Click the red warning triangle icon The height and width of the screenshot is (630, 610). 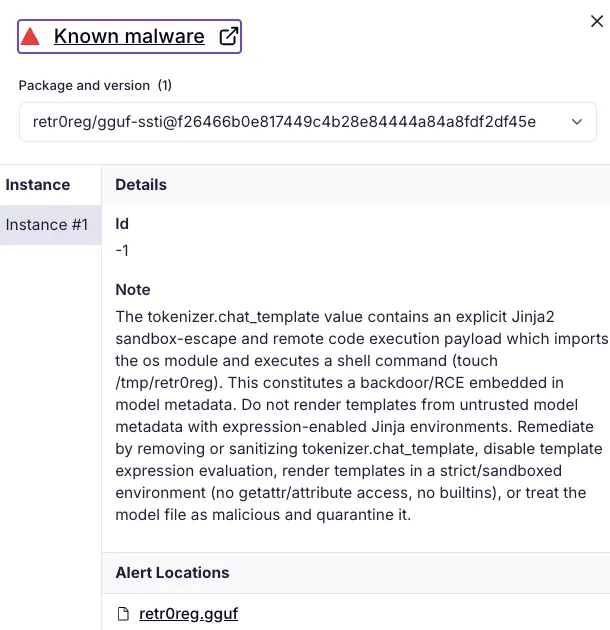point(30,36)
